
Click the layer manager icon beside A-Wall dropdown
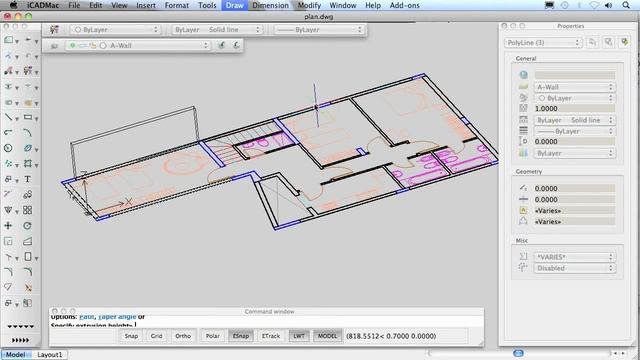pos(54,46)
